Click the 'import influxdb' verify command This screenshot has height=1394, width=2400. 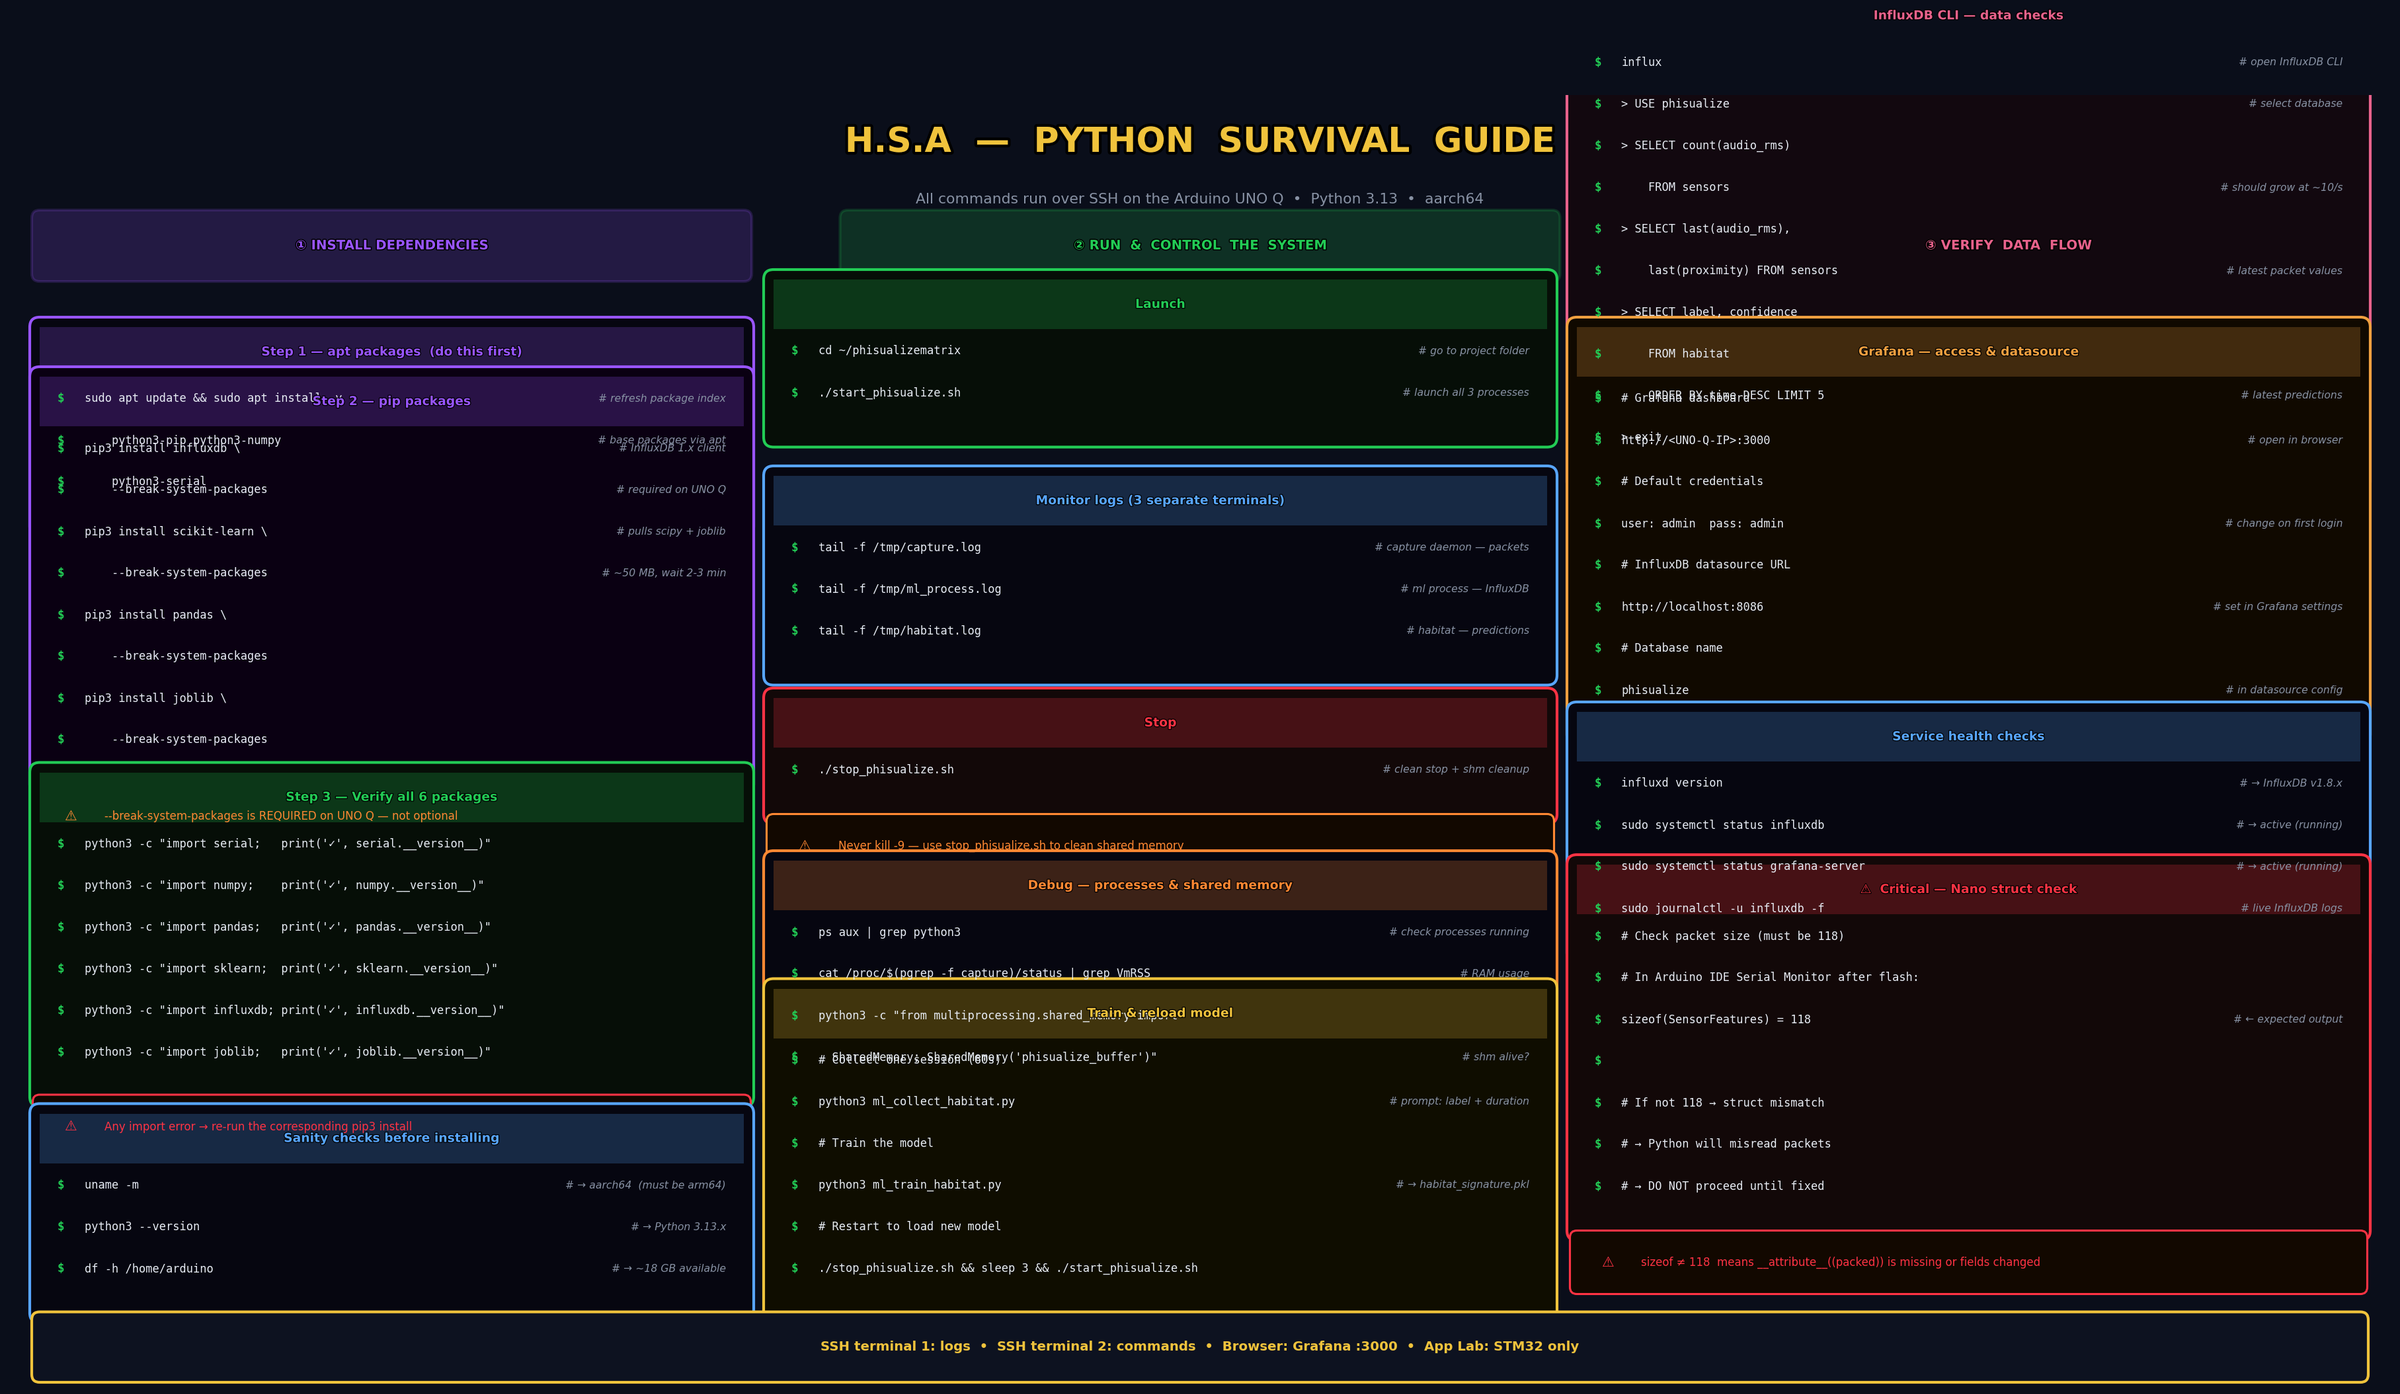pos(294,1010)
